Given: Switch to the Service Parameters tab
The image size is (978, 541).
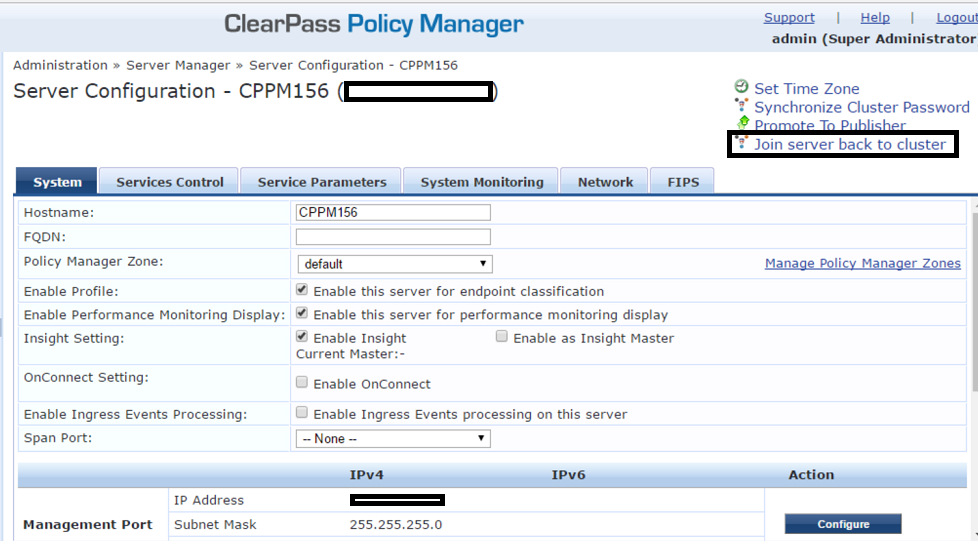Looking at the screenshot, I should coord(322,182).
